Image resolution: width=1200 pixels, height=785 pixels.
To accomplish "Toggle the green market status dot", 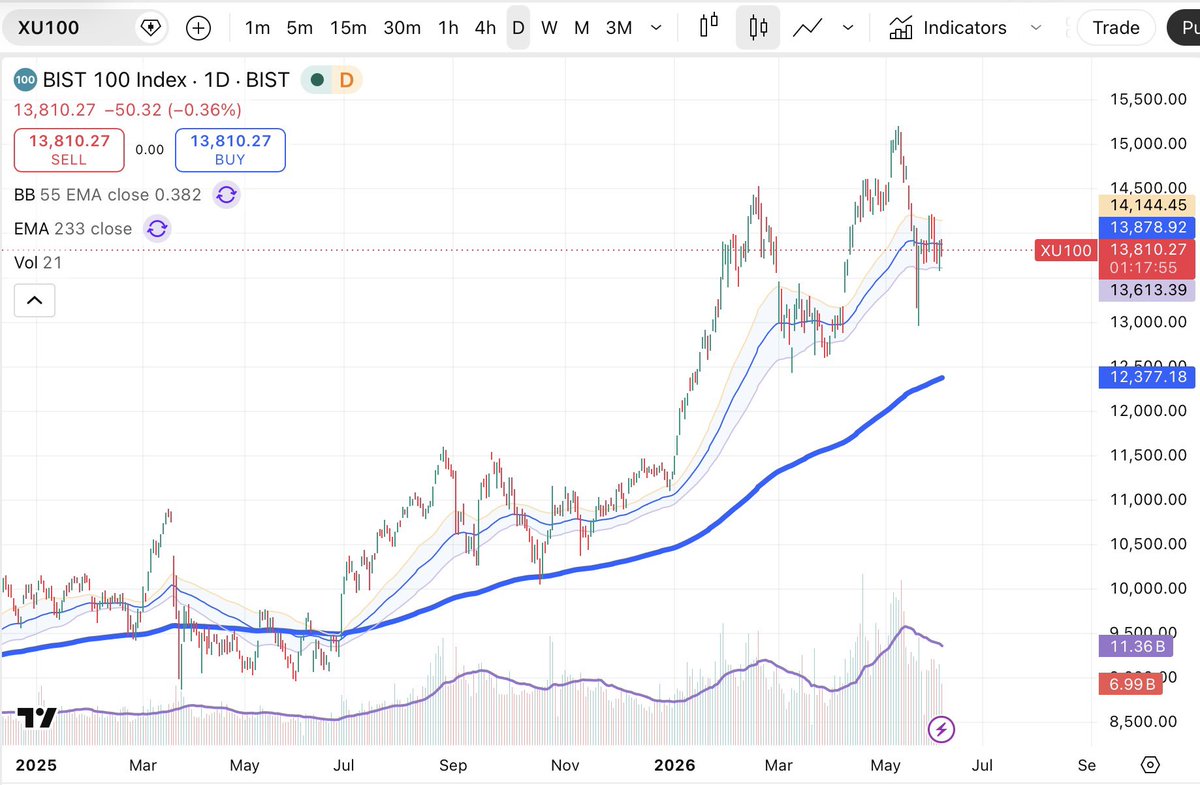I will [x=316, y=80].
